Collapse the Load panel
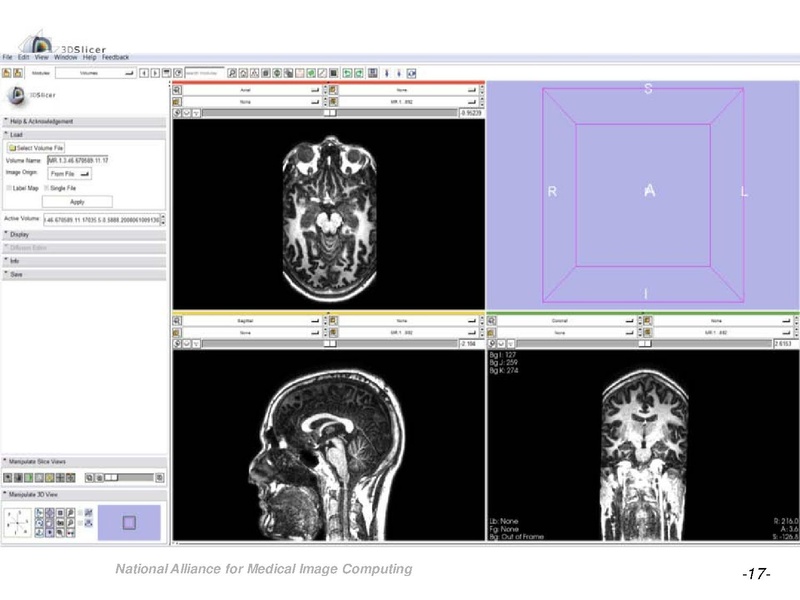 (84, 135)
